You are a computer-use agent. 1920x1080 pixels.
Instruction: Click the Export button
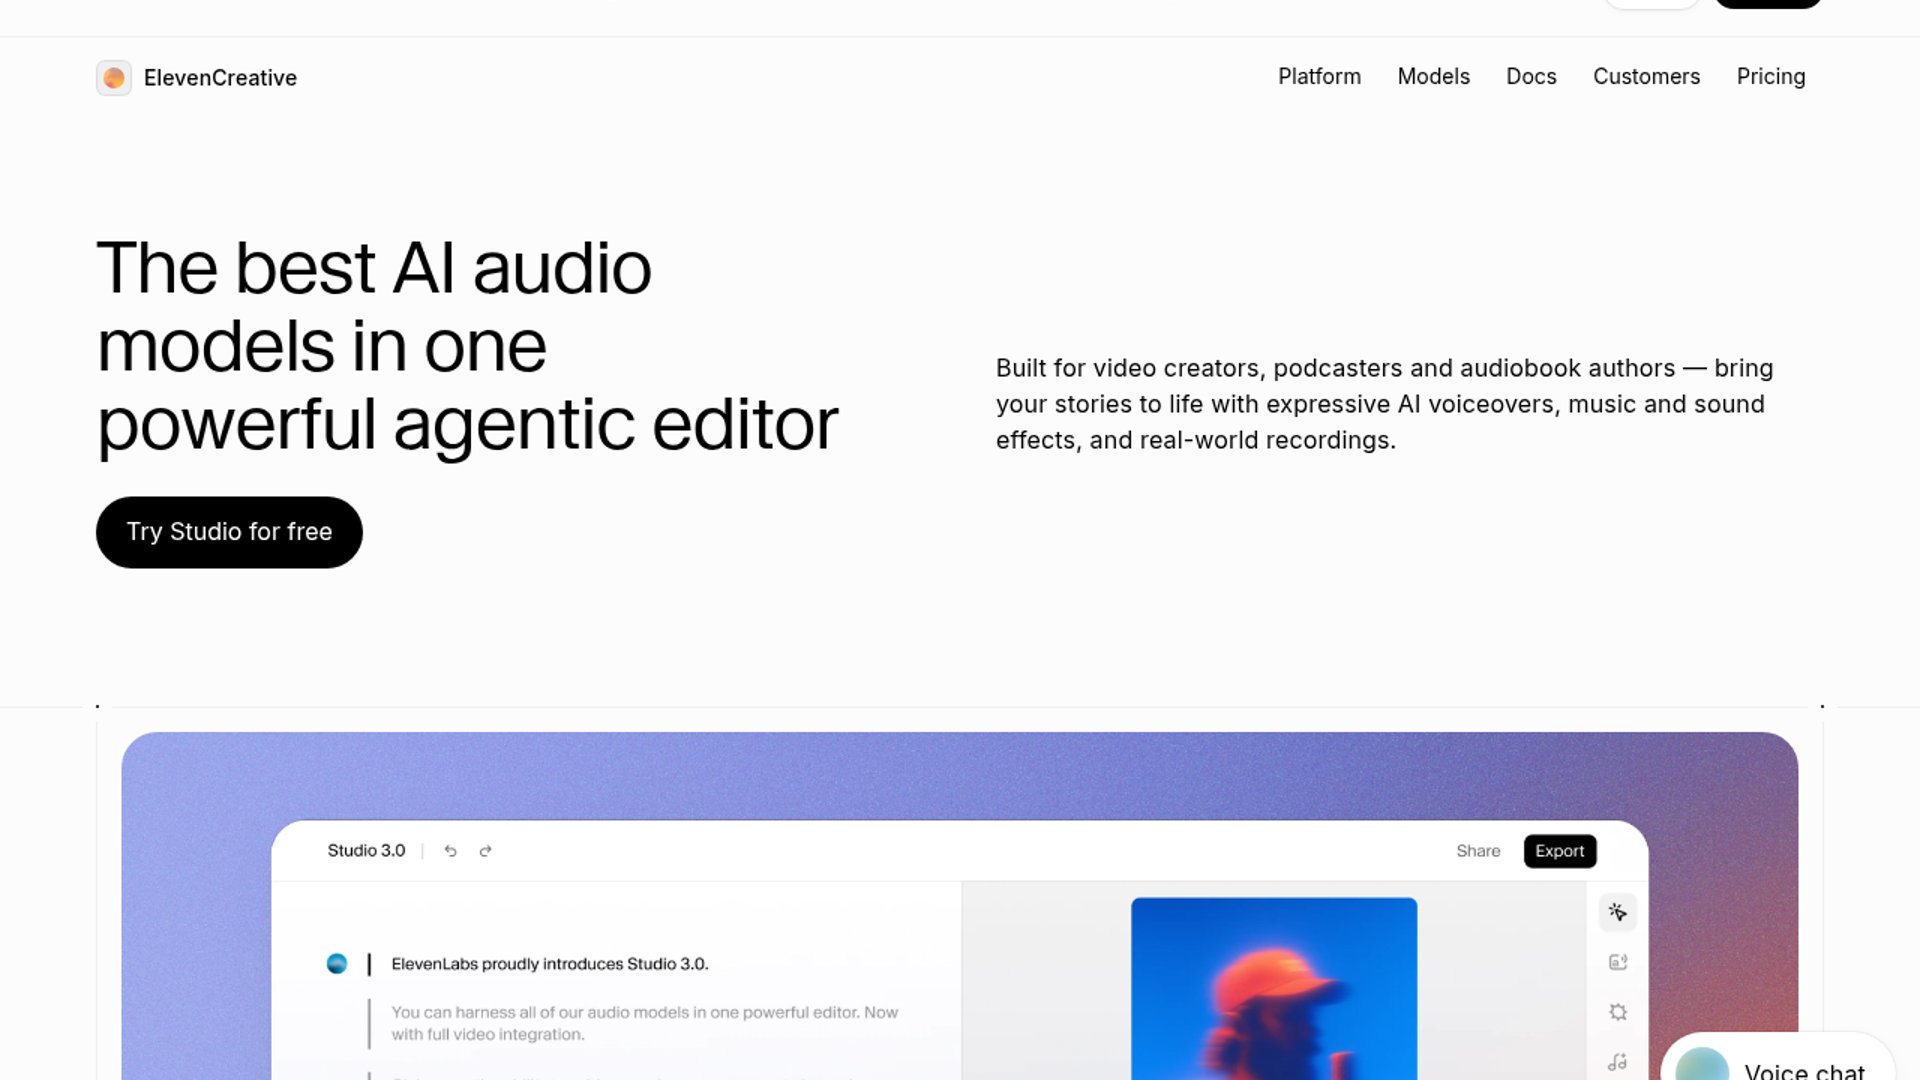[1560, 851]
